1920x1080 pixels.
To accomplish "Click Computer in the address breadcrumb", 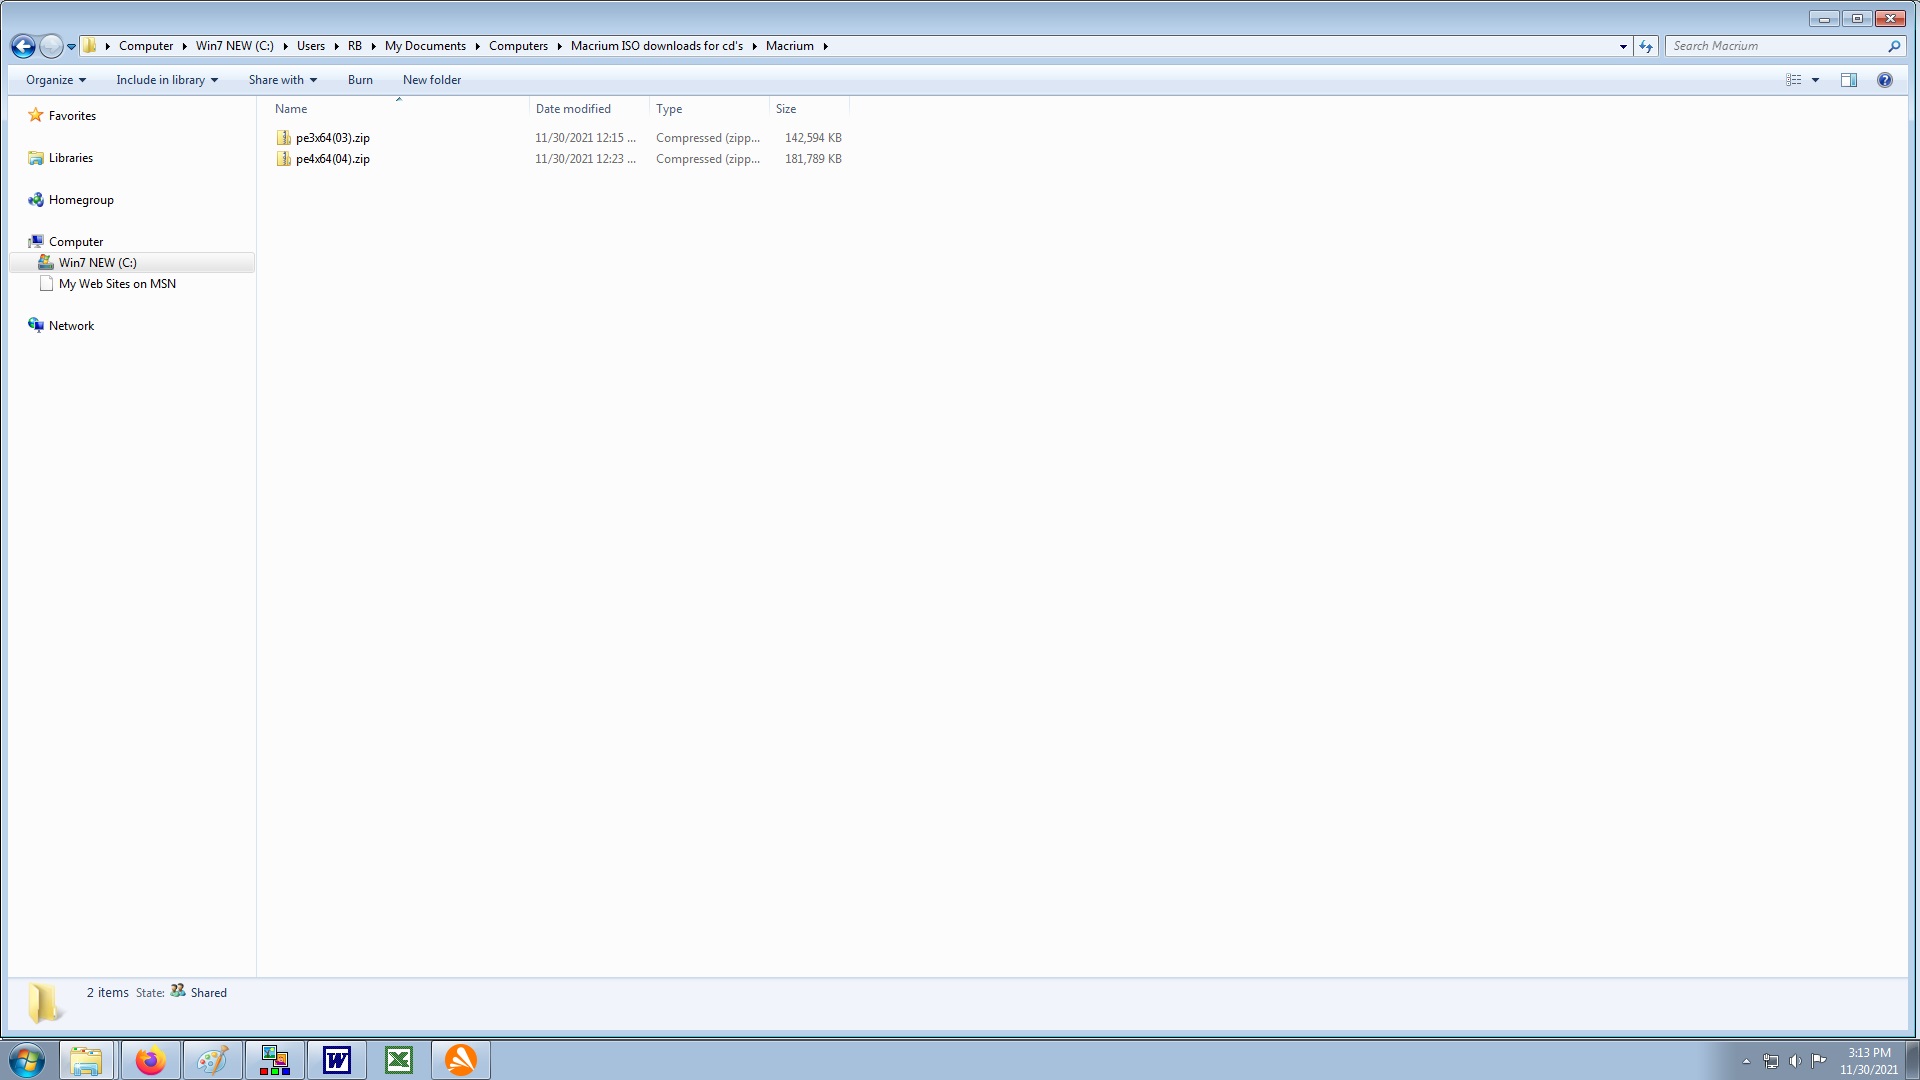I will tap(146, 46).
